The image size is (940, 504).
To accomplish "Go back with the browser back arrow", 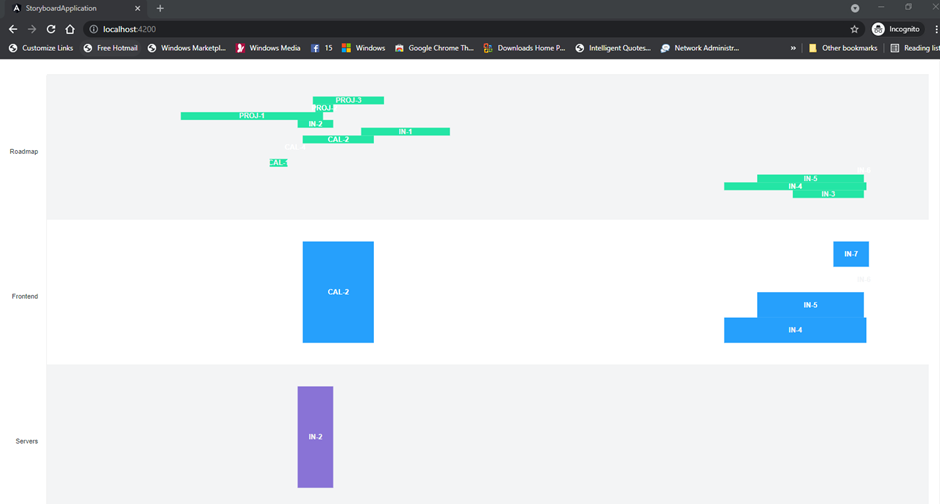I will 13,29.
